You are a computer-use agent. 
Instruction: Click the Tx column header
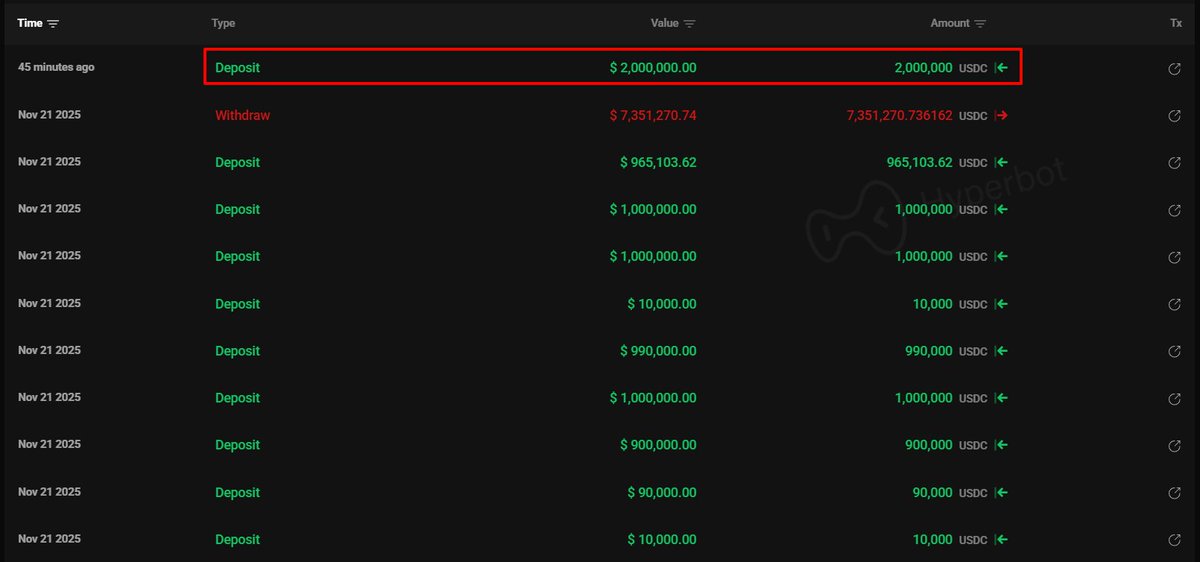click(x=1176, y=23)
